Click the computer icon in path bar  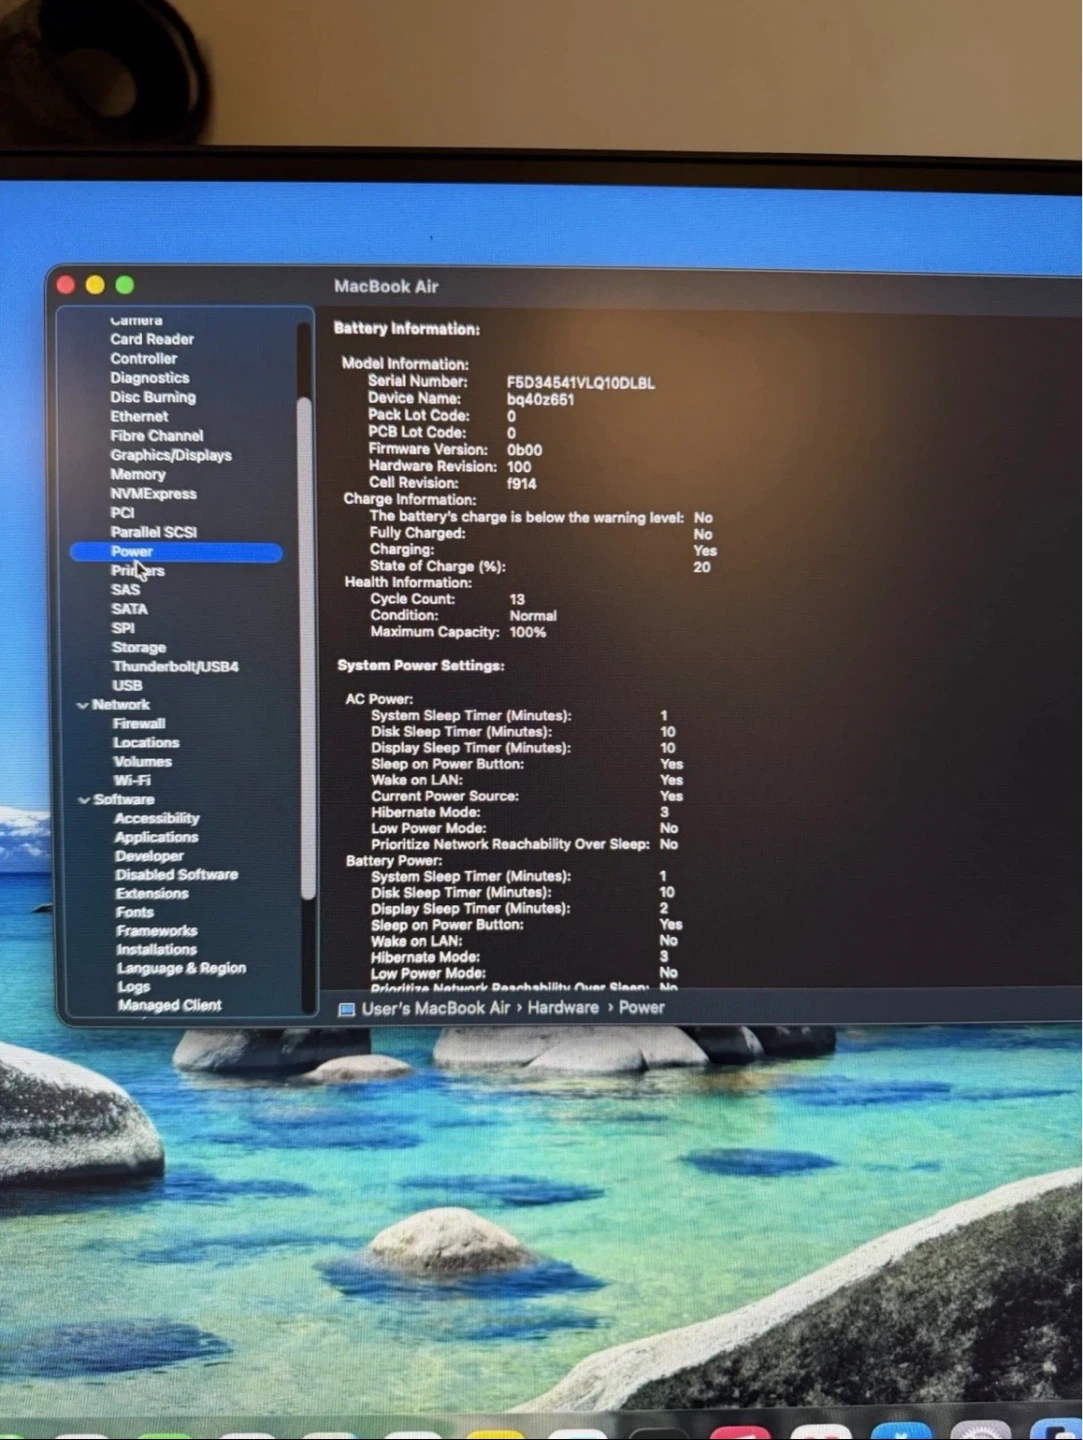pyautogui.click(x=347, y=1010)
